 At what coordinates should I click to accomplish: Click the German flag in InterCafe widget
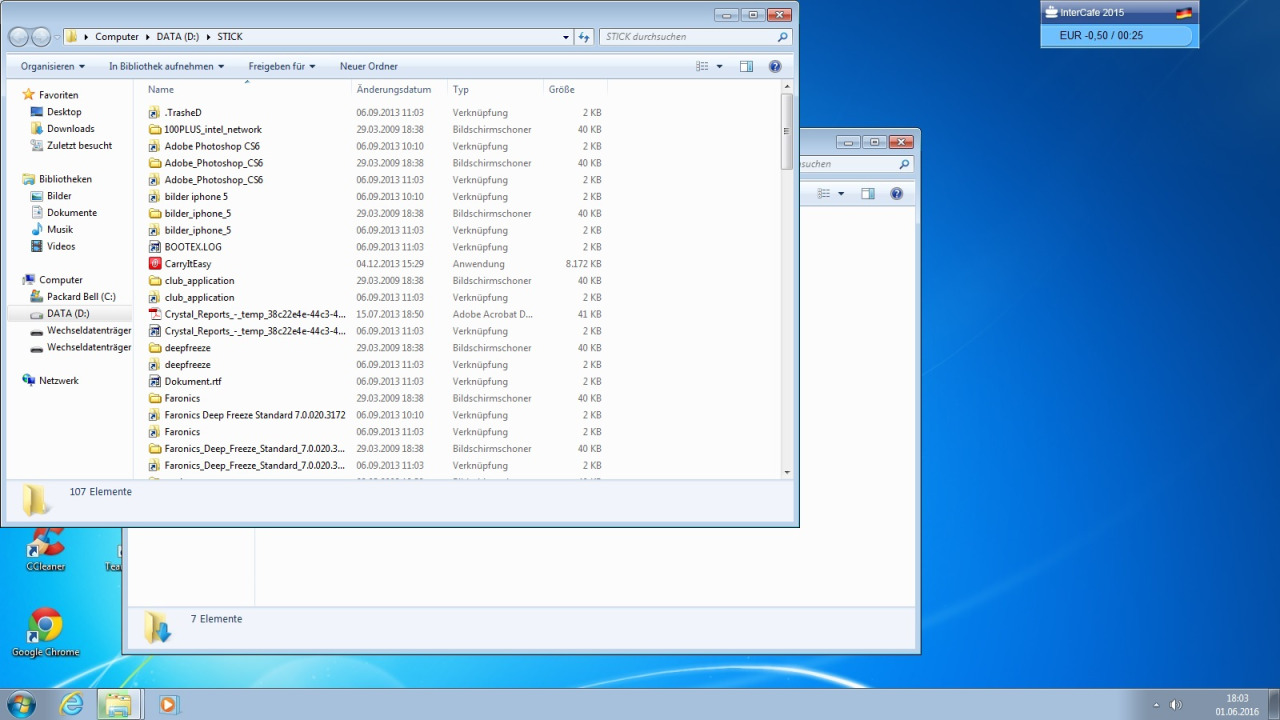(1184, 13)
